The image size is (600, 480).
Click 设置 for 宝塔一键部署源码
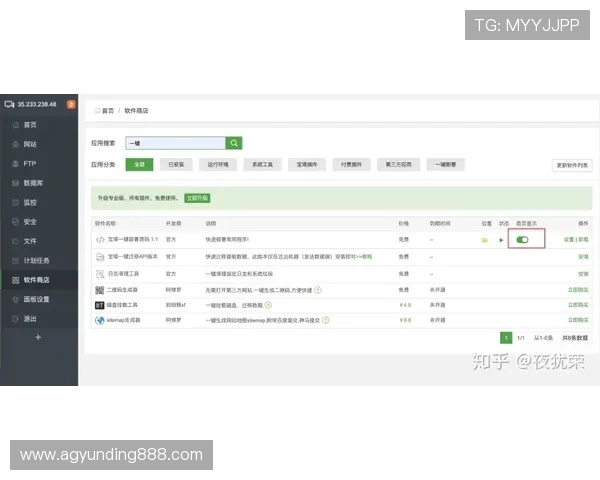[569, 240]
